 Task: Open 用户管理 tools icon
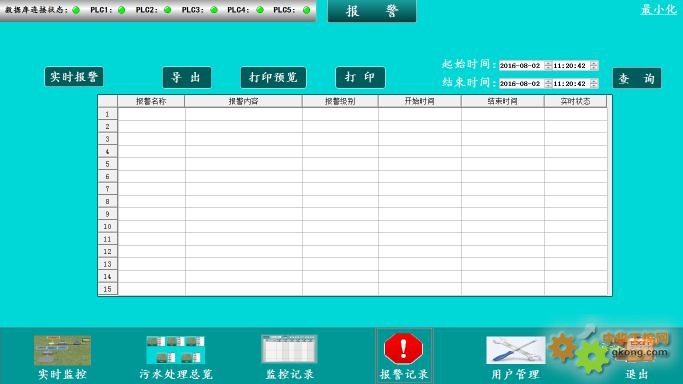(516, 350)
